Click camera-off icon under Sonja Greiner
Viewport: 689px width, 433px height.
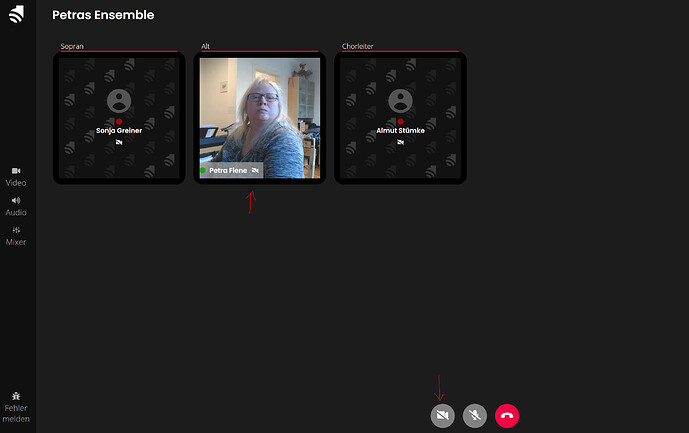(119, 142)
